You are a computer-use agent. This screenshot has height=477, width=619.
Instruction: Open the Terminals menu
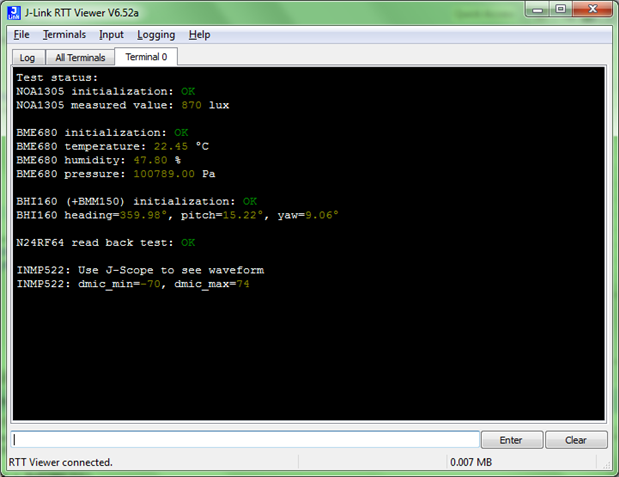coord(64,35)
